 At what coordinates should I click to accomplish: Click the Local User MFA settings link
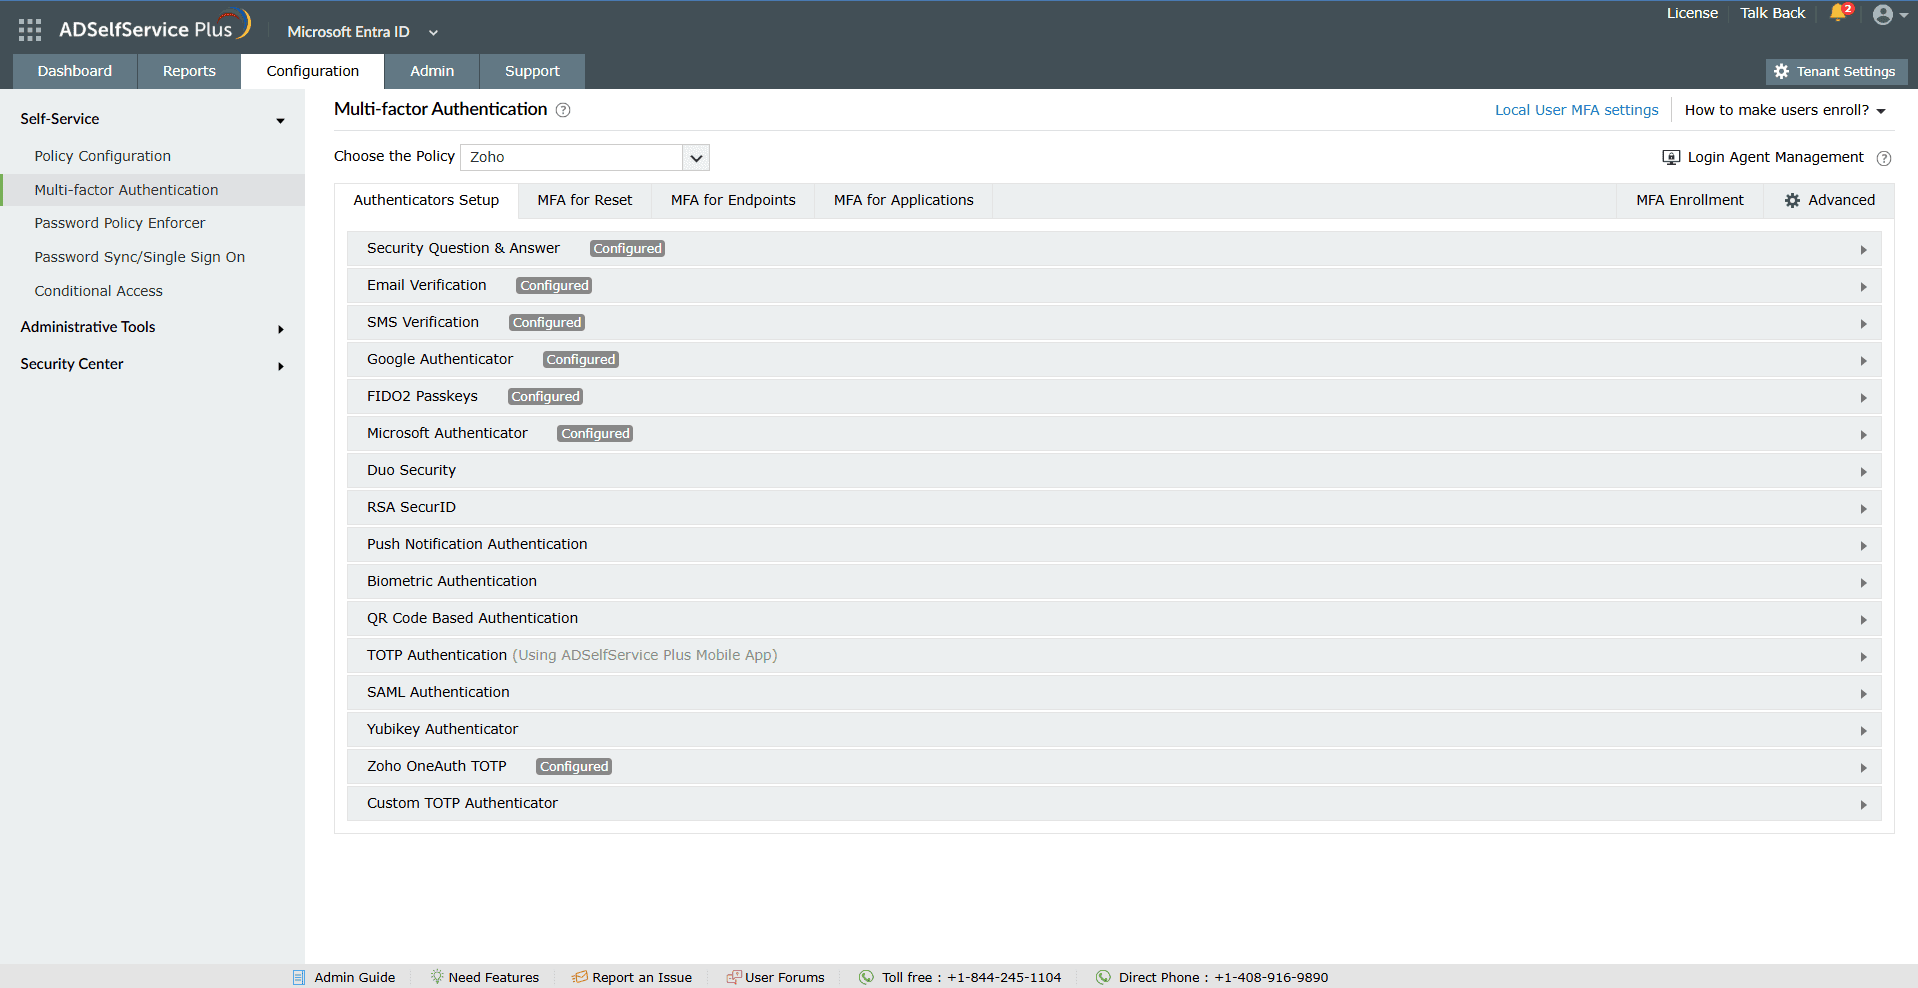(1577, 110)
